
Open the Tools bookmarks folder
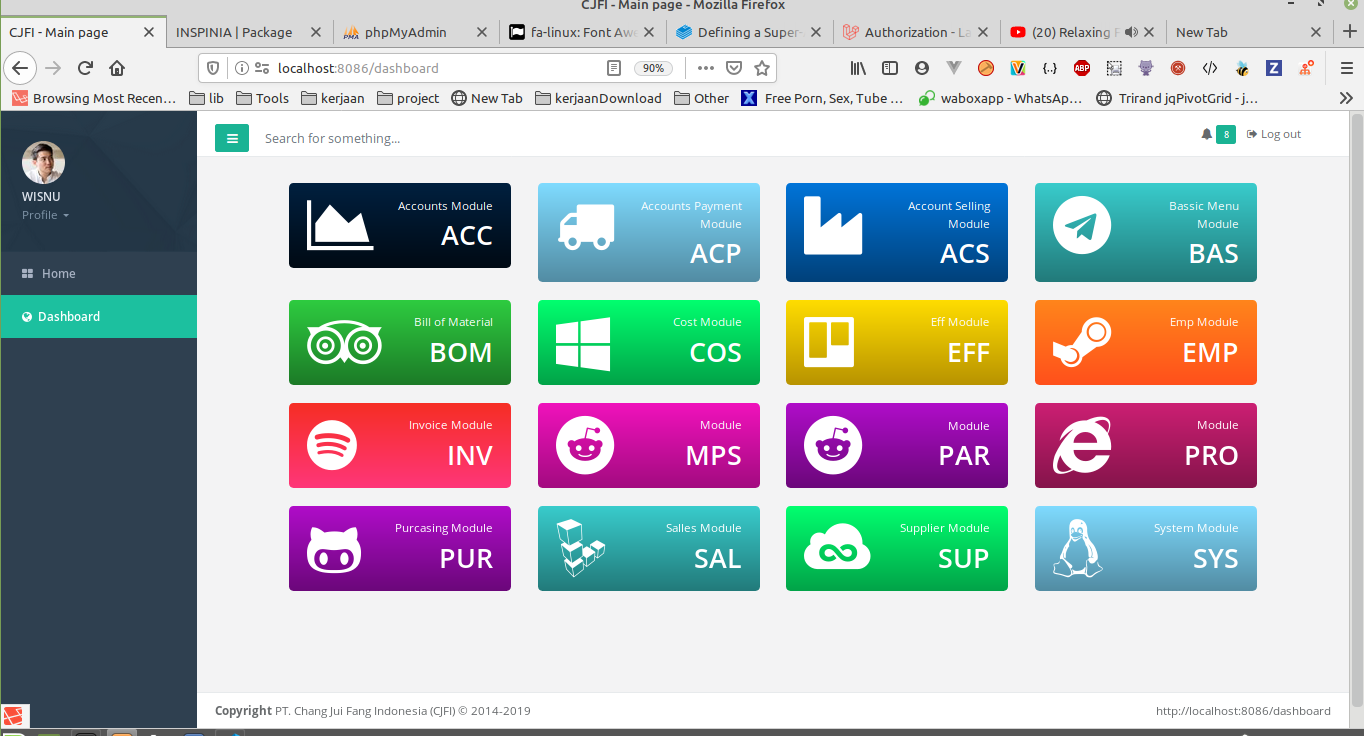coord(262,98)
